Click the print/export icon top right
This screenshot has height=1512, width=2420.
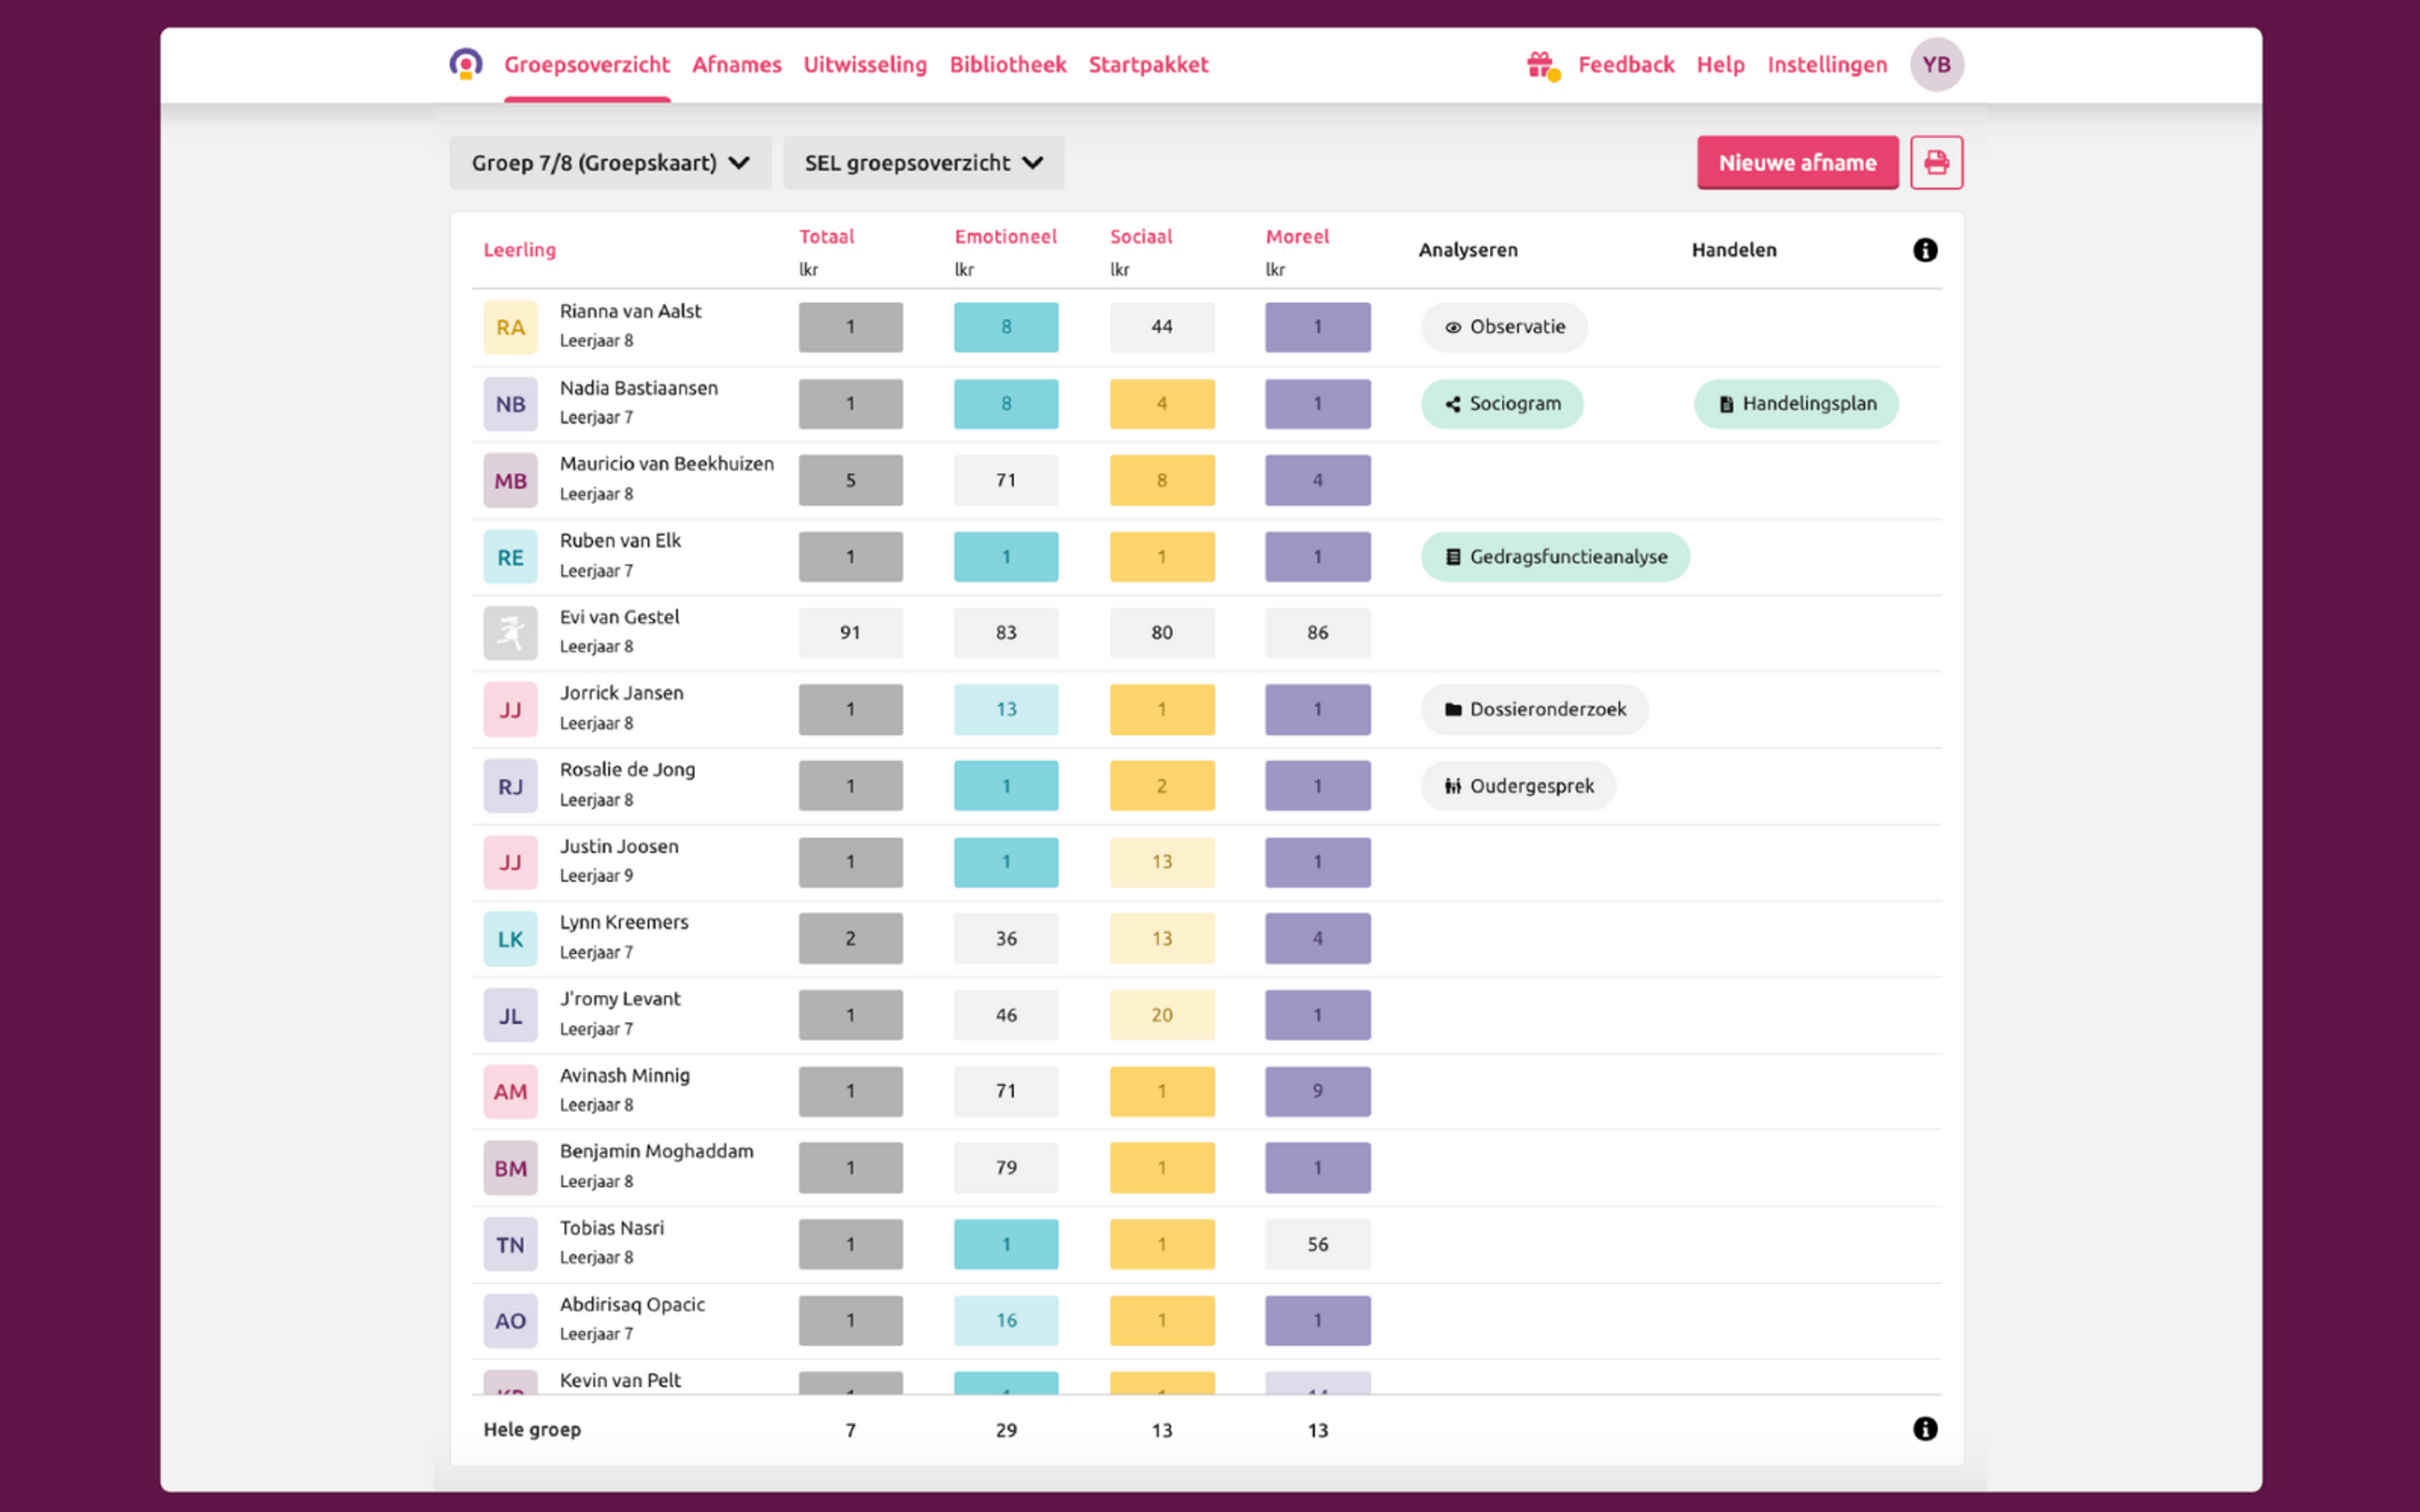1935,162
